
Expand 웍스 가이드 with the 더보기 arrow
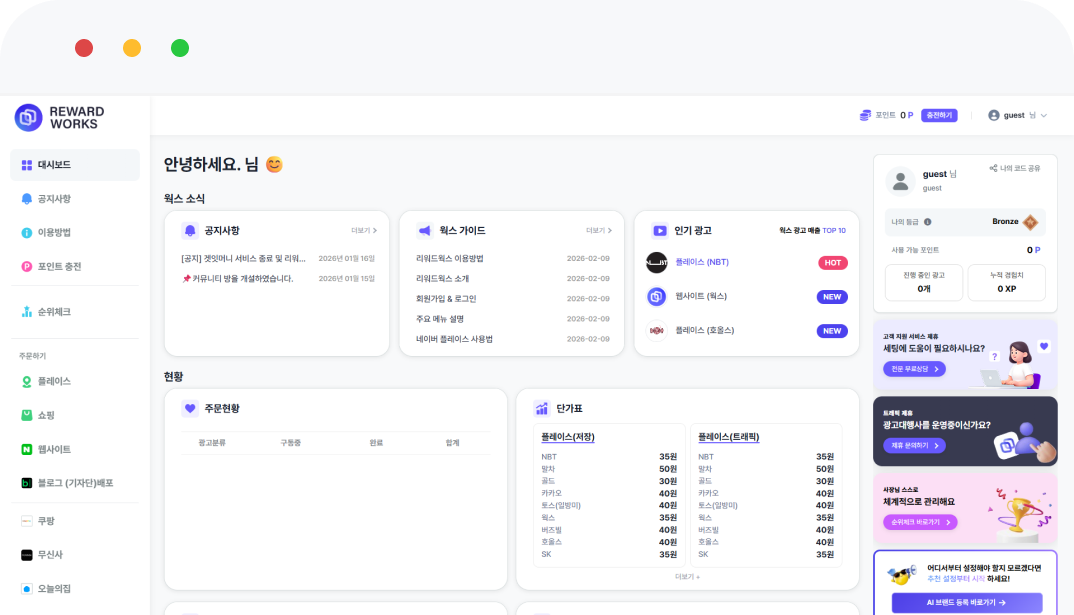(598, 230)
